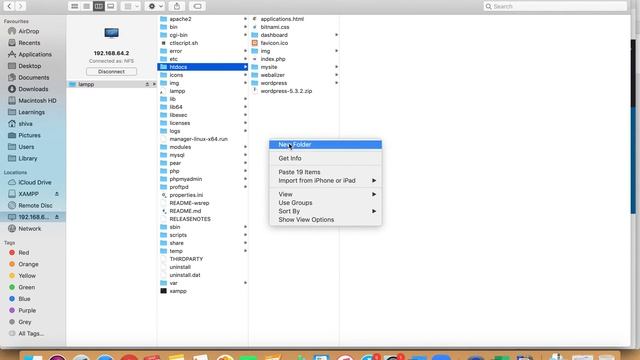Choose New Folder from the context menu

click(x=325, y=144)
